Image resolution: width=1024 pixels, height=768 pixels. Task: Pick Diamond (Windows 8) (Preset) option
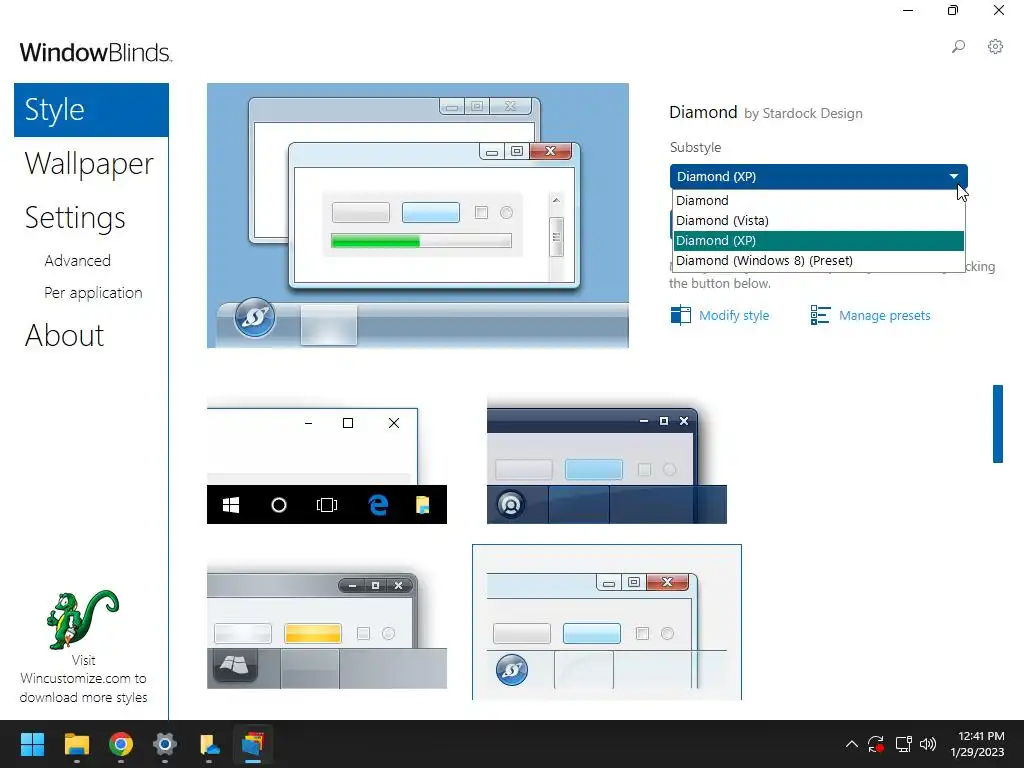pos(818,261)
